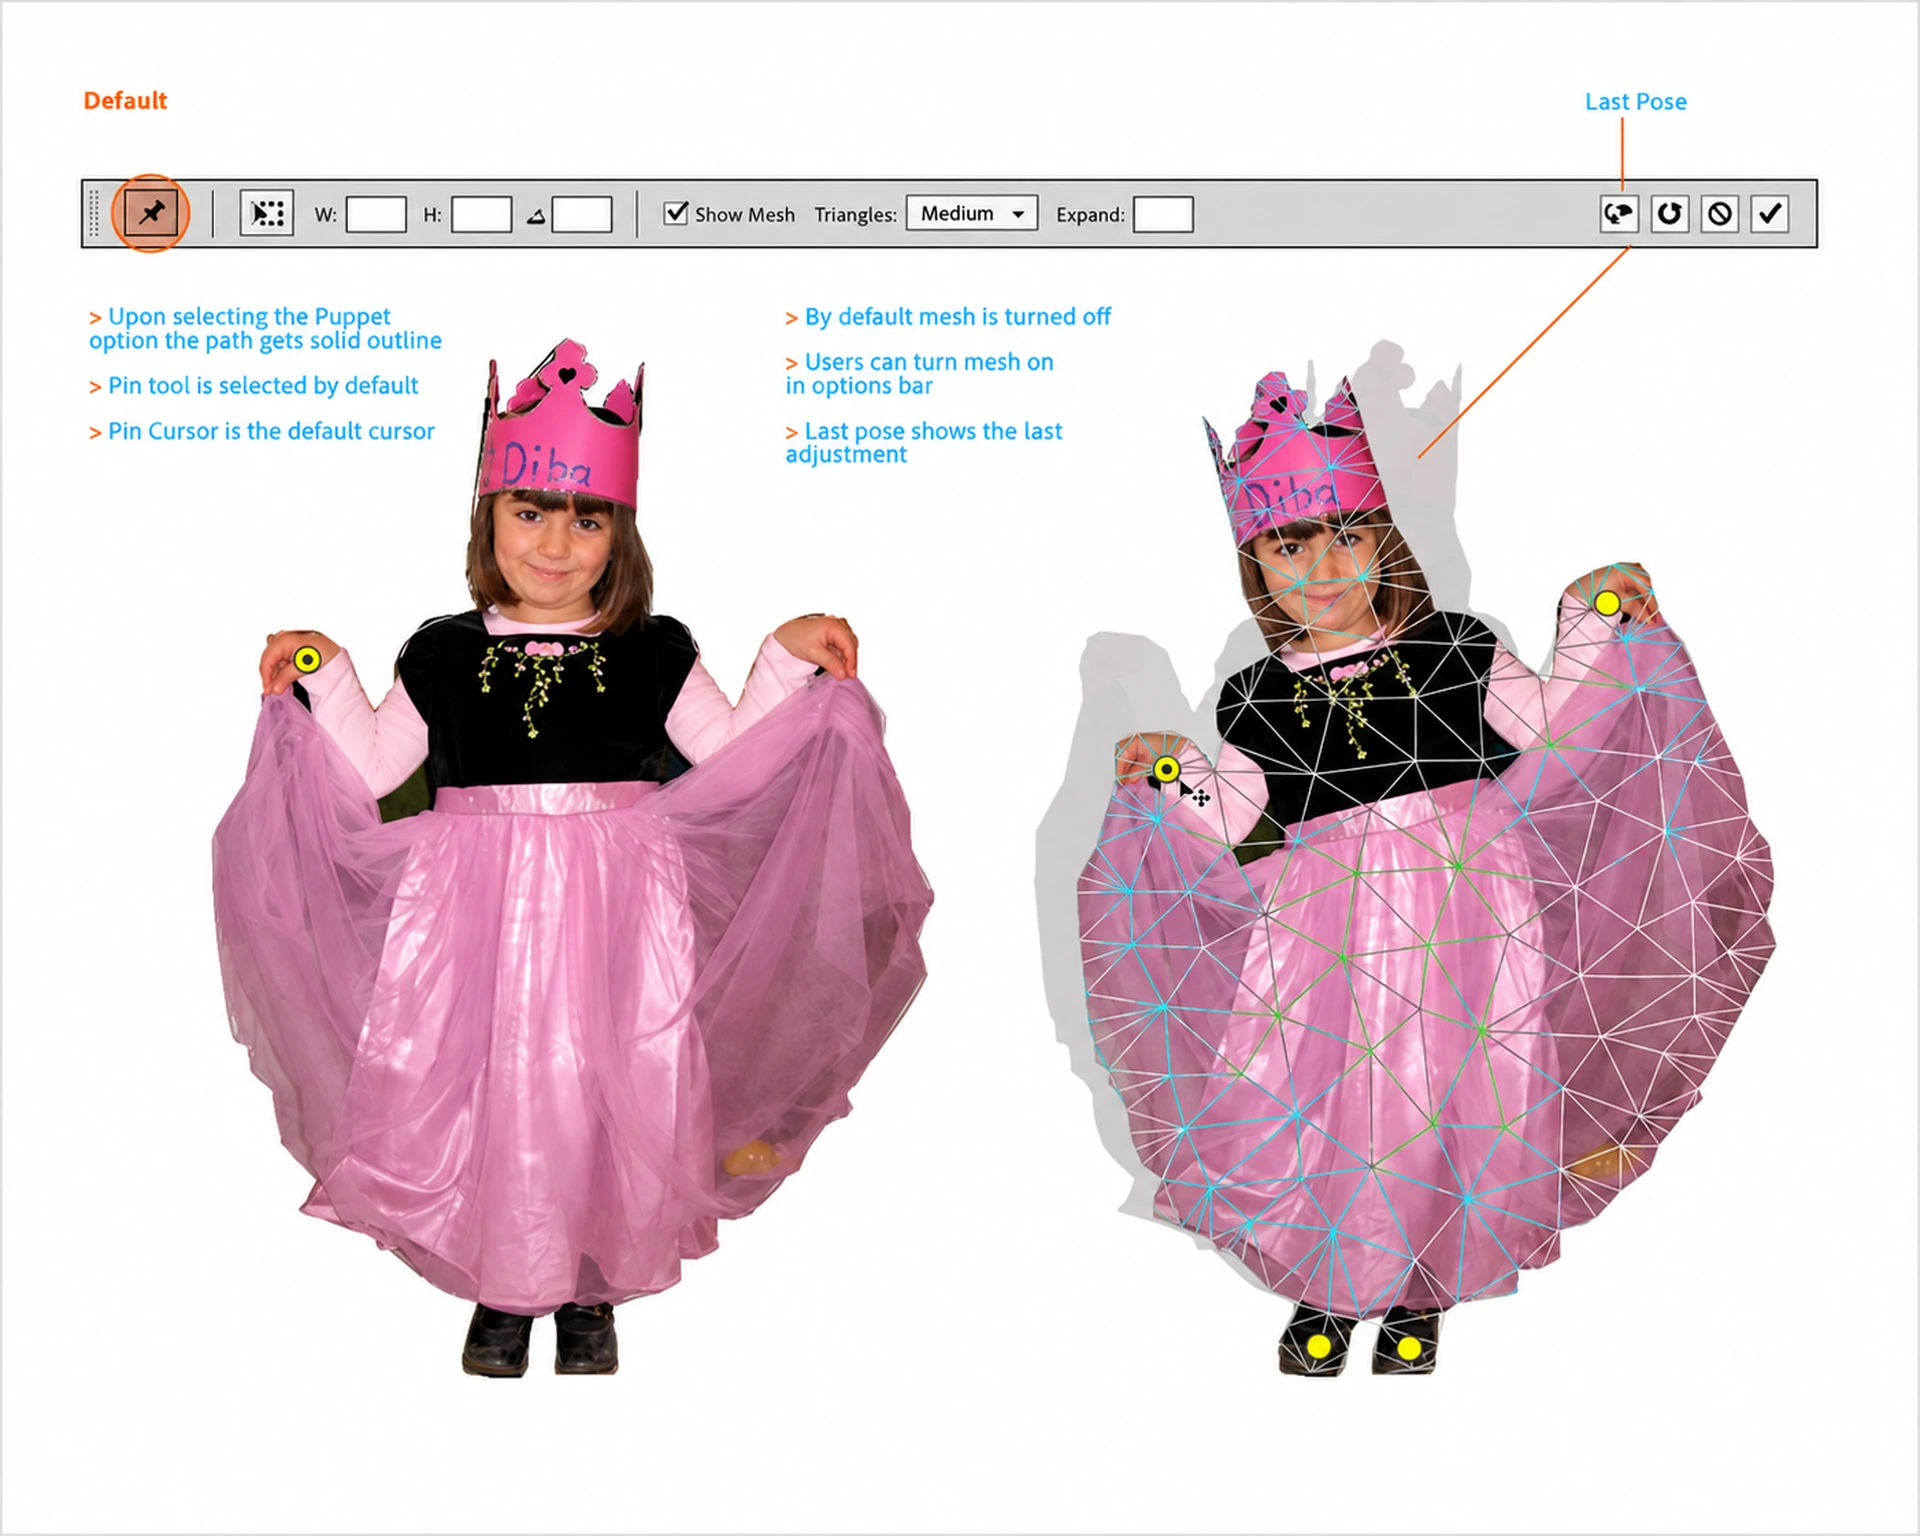Click the options bar gripper handle

click(95, 213)
